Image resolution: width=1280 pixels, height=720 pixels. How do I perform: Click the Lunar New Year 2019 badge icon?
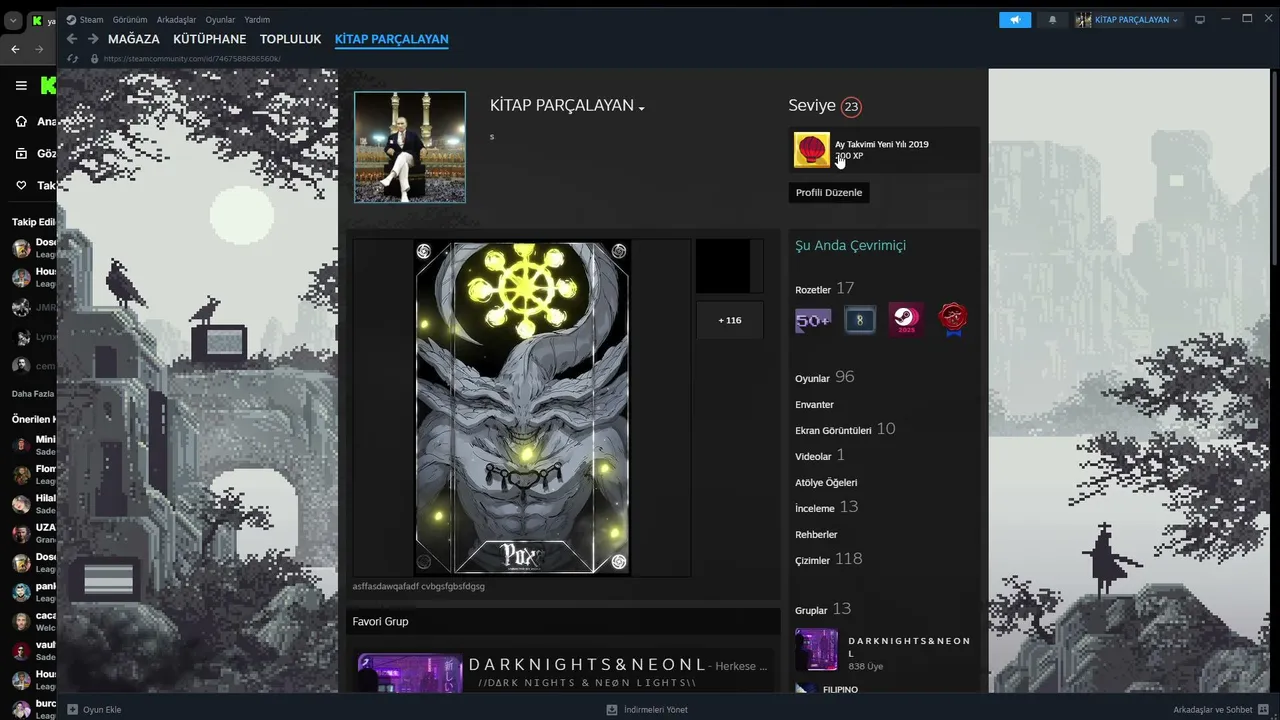811,150
